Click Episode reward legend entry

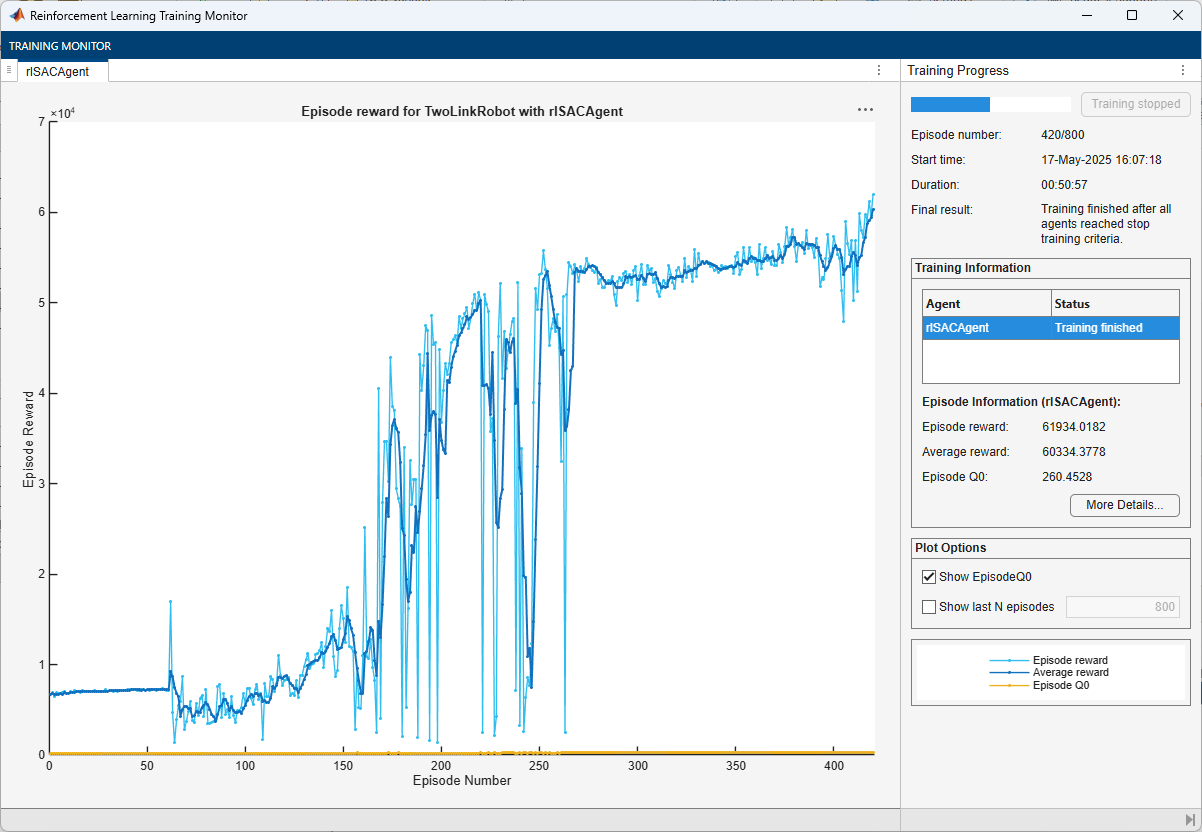click(x=1069, y=660)
